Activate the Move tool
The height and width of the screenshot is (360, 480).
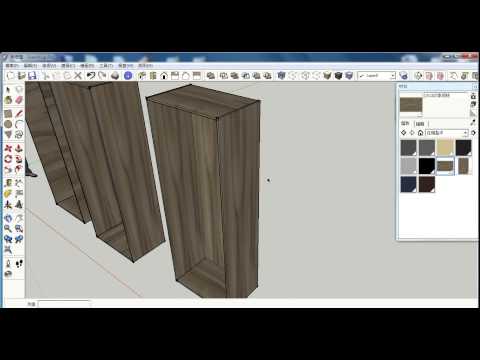pyautogui.click(x=8, y=148)
